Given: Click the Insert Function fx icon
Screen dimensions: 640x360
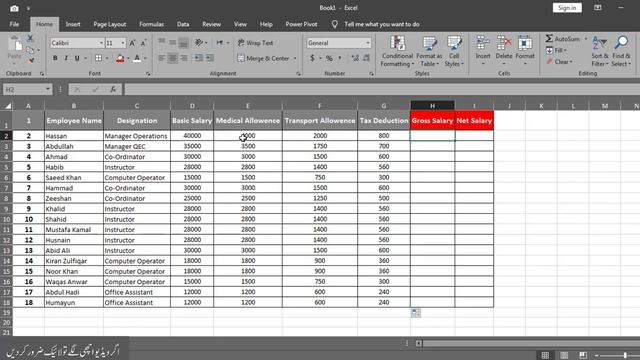Looking at the screenshot, I should tap(113, 89).
